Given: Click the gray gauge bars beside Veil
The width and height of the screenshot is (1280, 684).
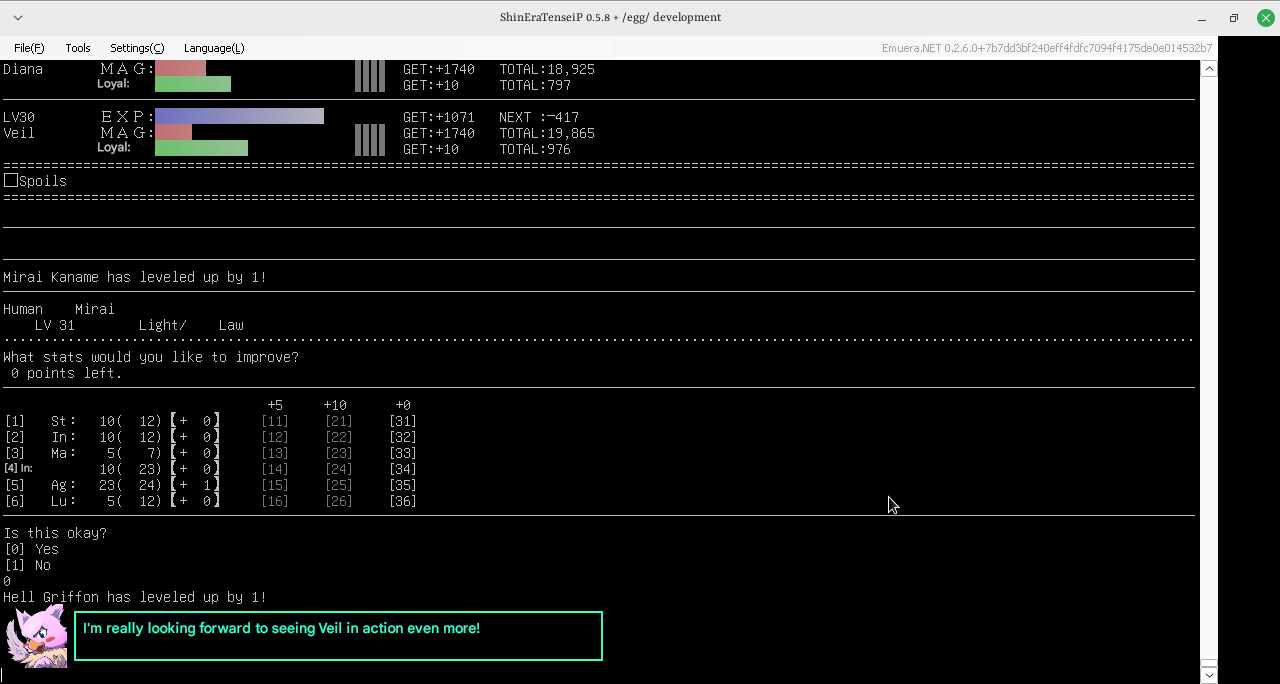Looking at the screenshot, I should coord(370,140).
